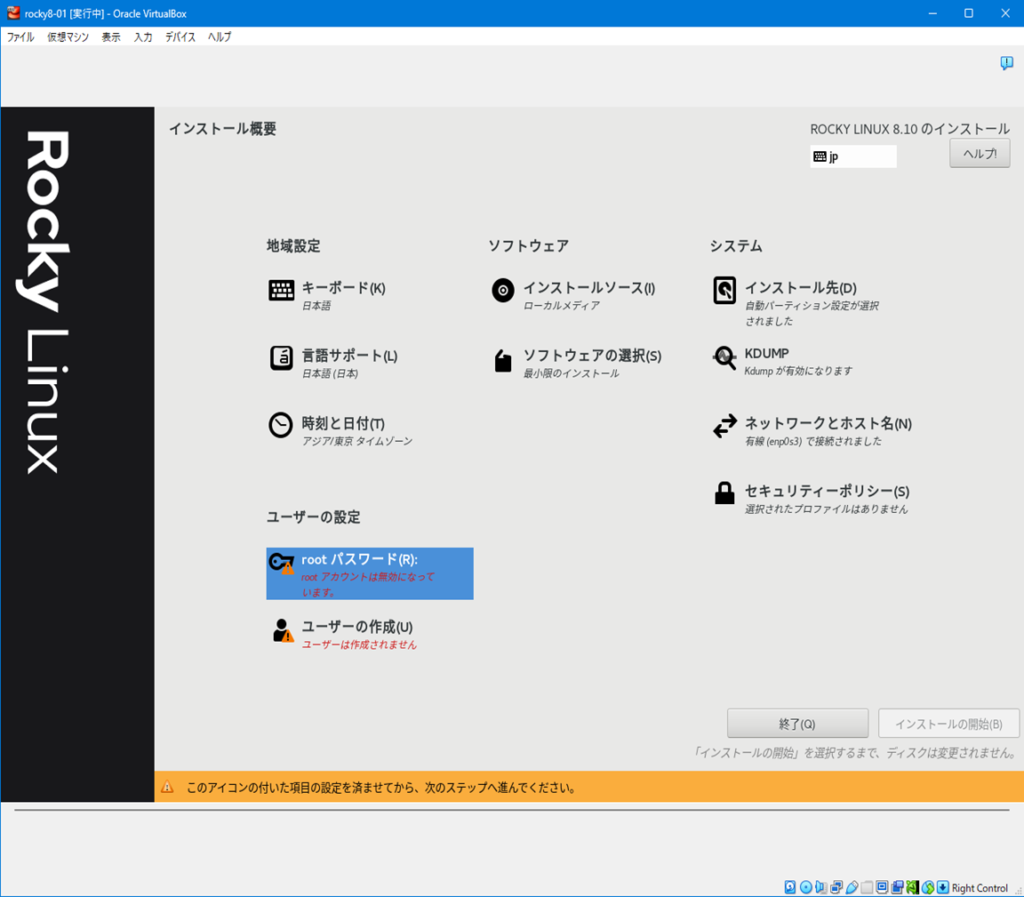
Task: Open ソフトウェアの選択(S) settings
Action: tap(592, 356)
